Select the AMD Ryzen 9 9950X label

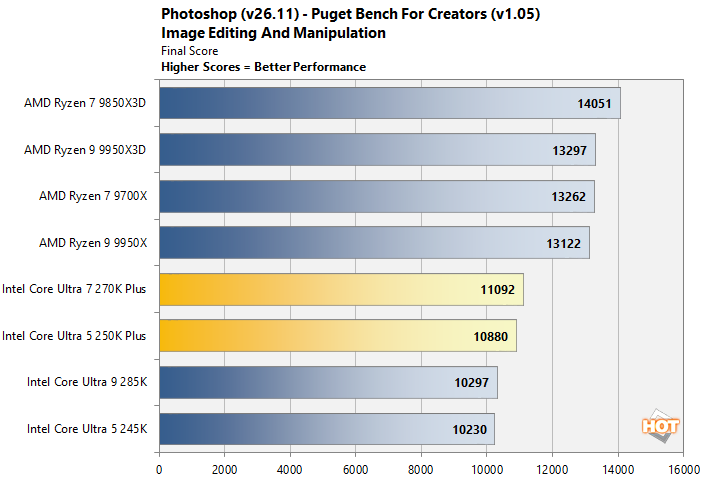(x=93, y=243)
